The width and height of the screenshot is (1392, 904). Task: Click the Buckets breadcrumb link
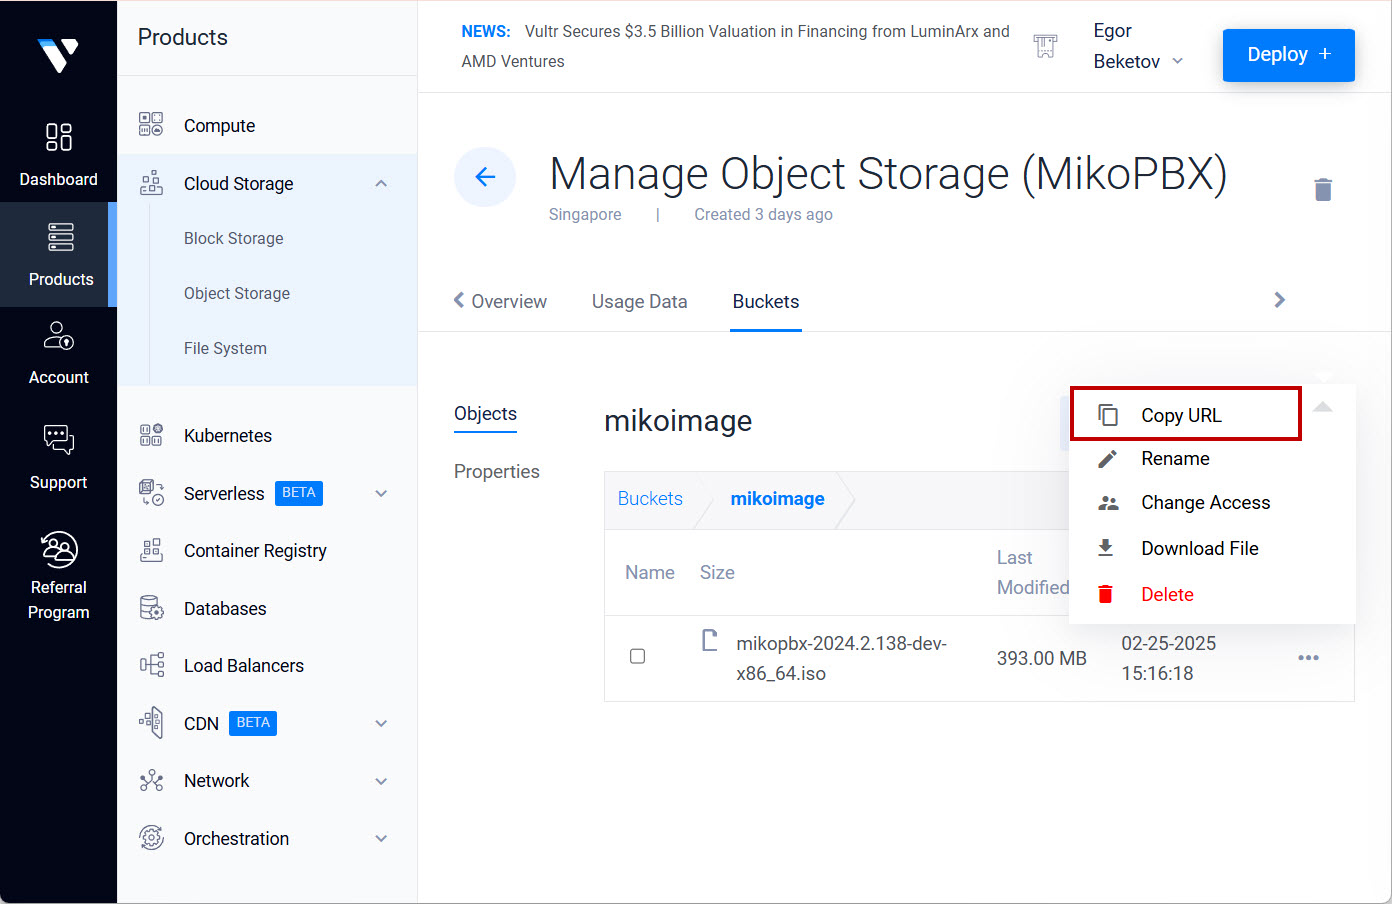(x=650, y=499)
